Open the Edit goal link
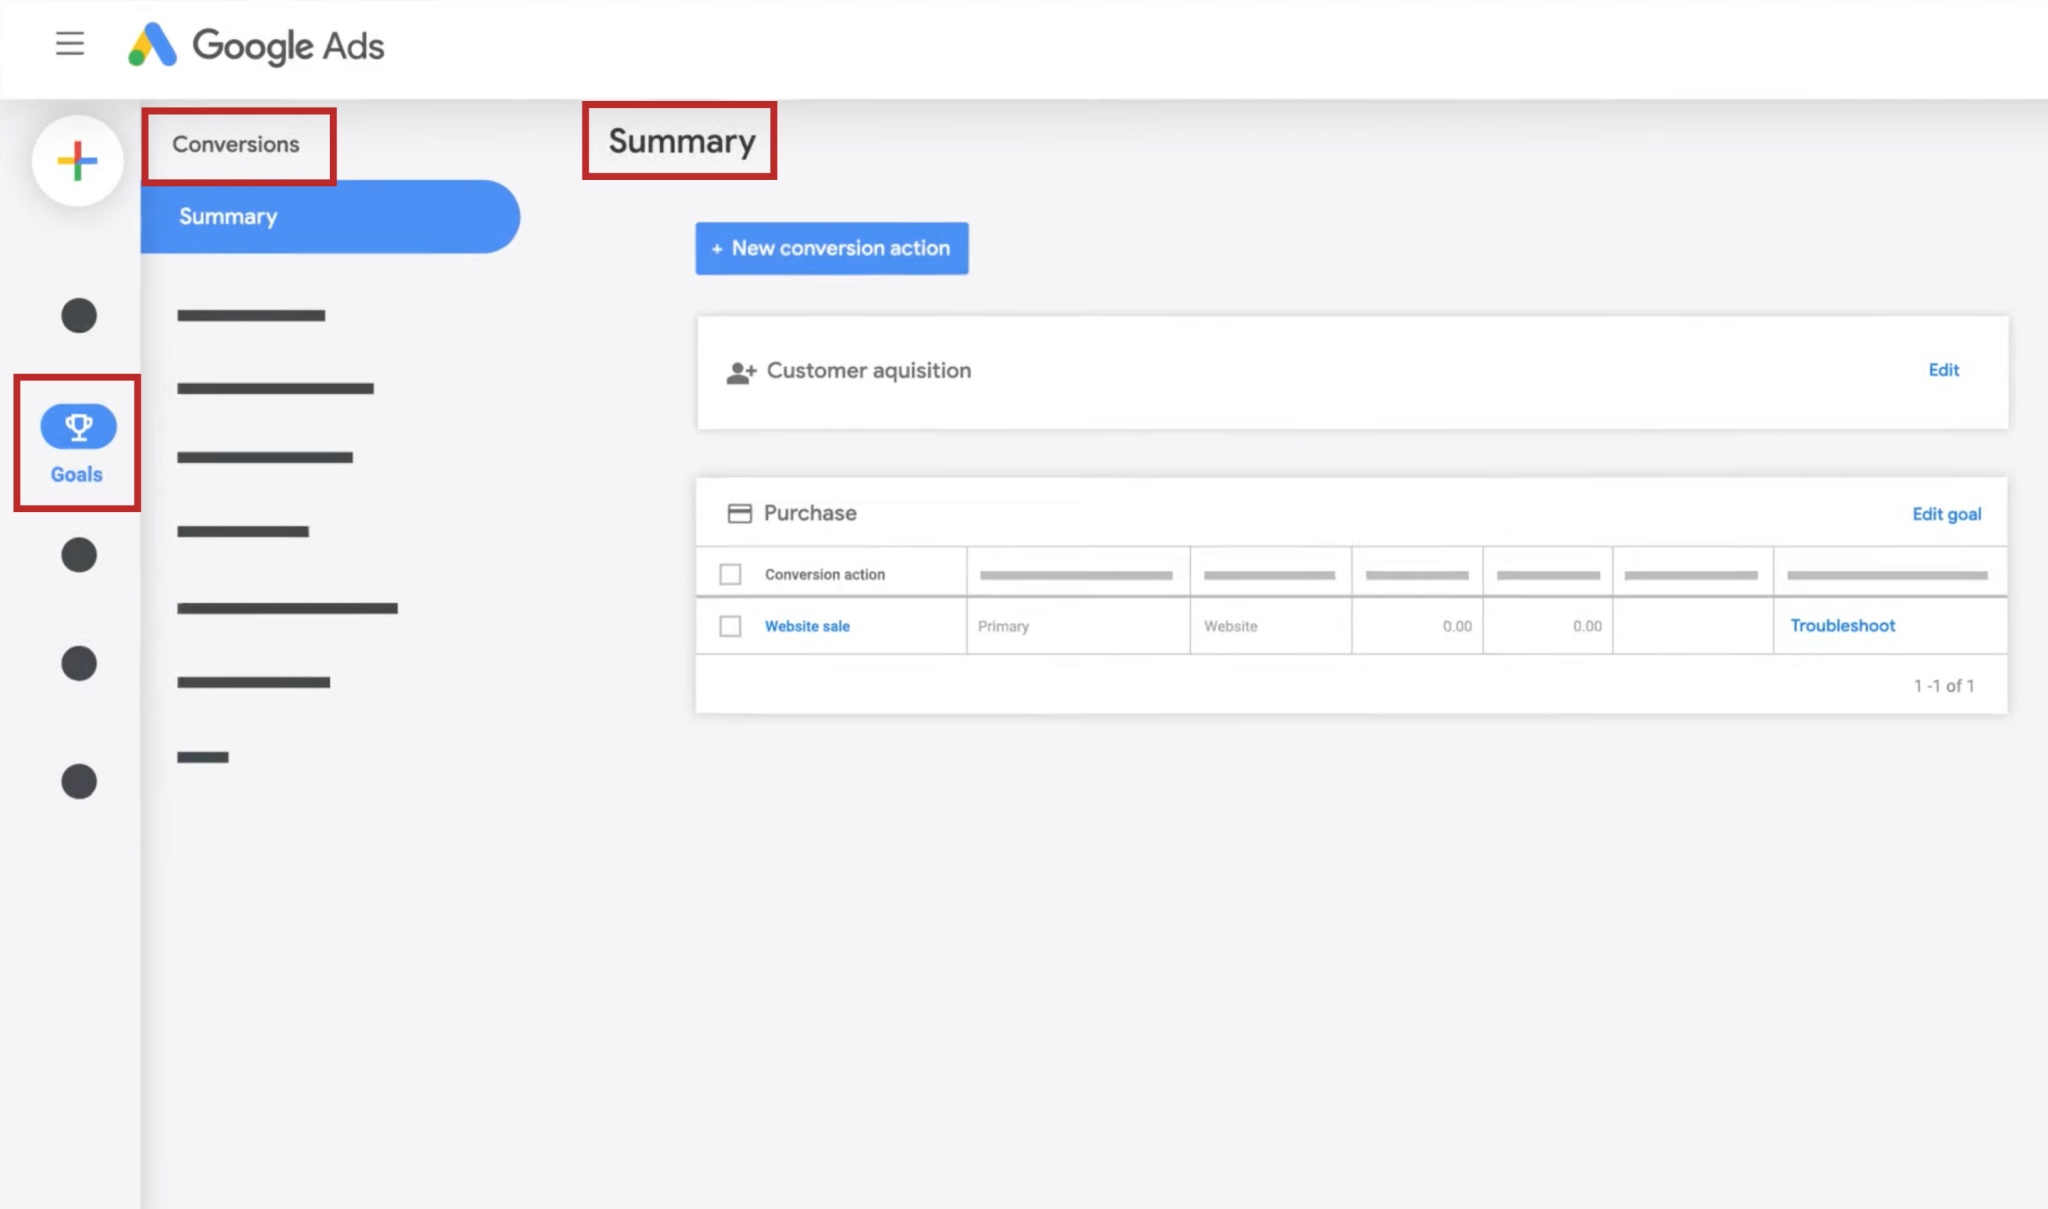This screenshot has width=2048, height=1209. click(1946, 514)
